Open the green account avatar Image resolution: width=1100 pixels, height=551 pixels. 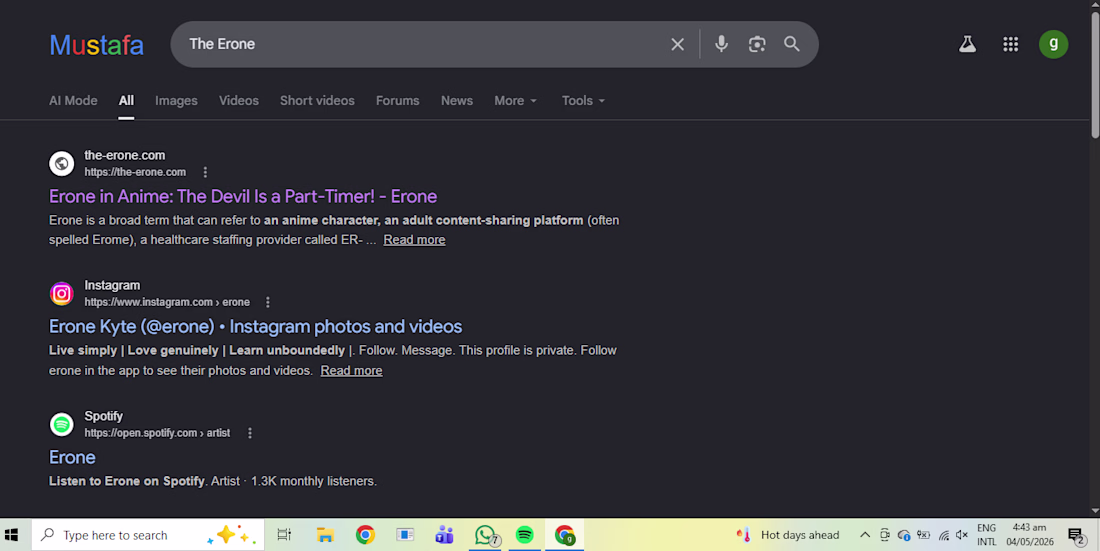1053,44
